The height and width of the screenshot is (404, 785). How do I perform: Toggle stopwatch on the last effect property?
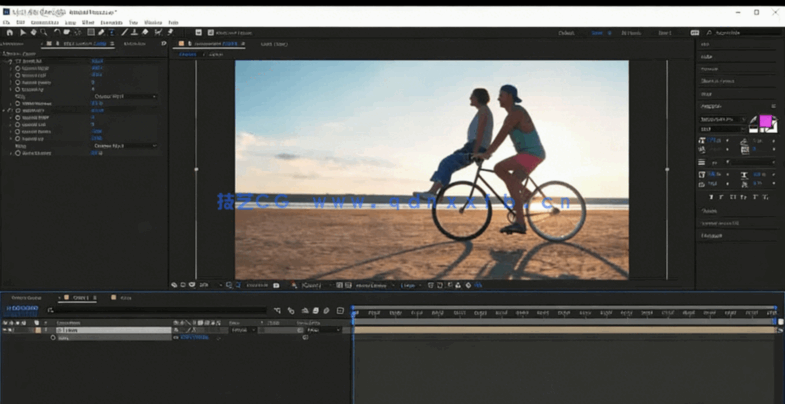tap(17, 153)
